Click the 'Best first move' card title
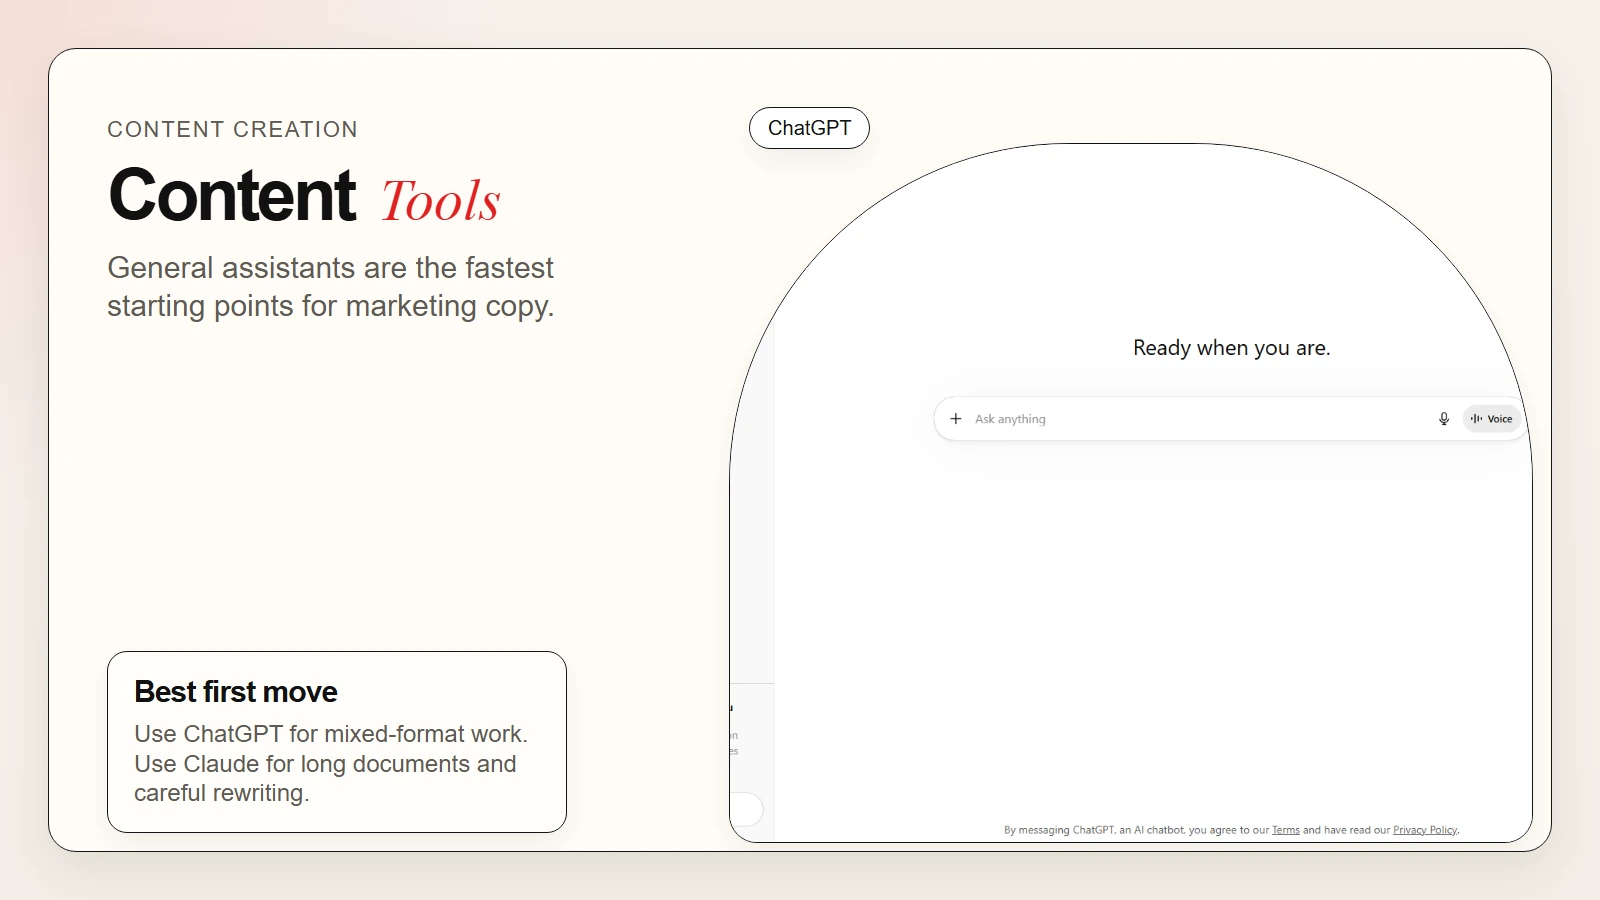 point(236,692)
